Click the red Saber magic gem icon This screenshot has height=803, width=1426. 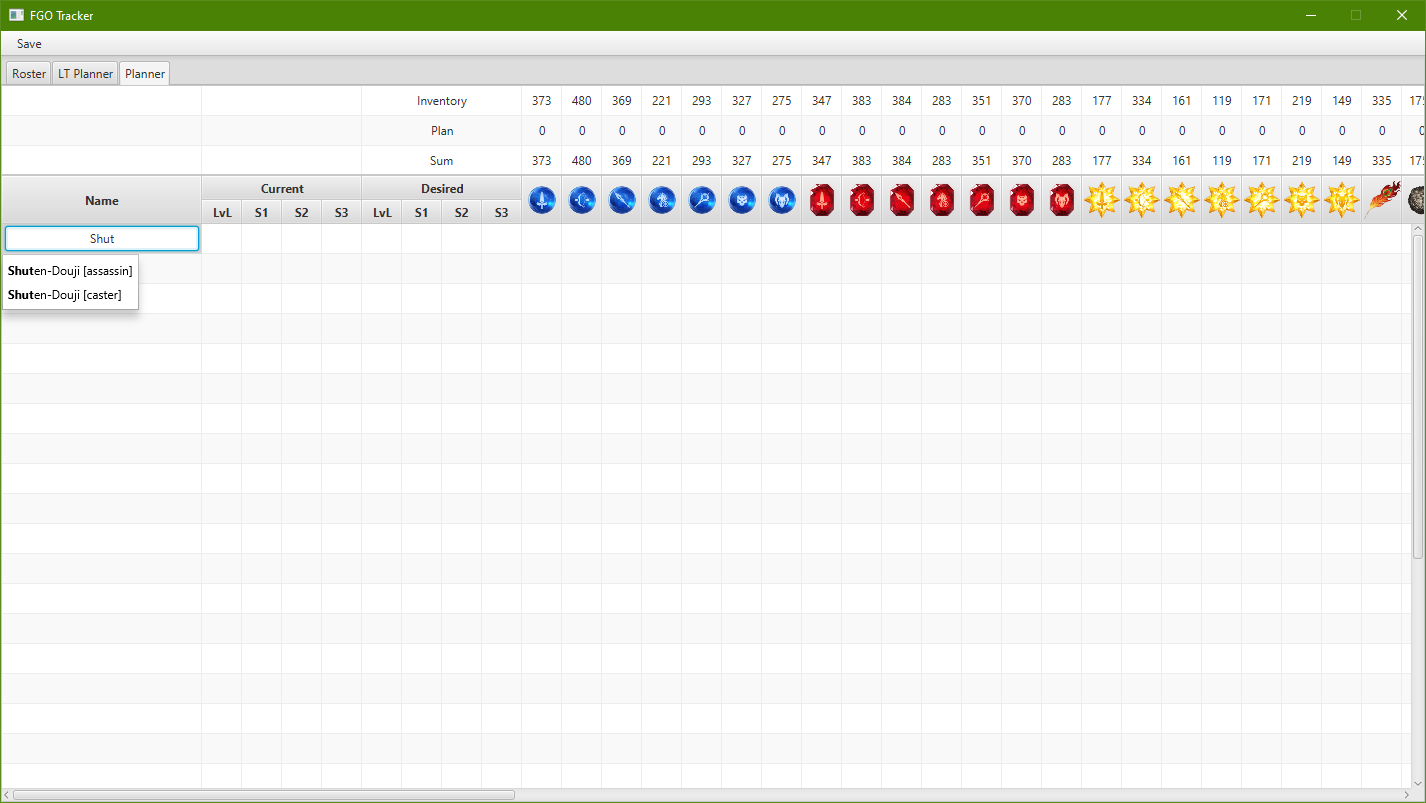pos(822,200)
